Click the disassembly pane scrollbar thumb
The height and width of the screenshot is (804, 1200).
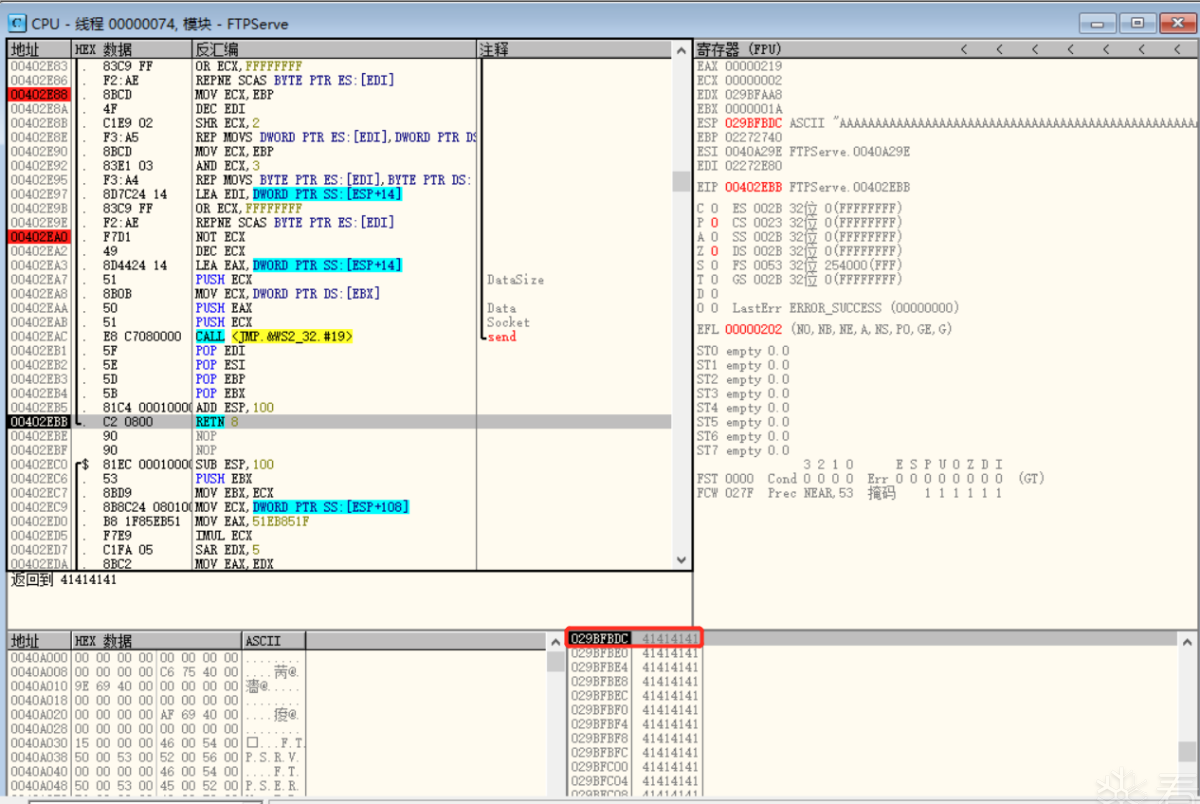point(682,182)
